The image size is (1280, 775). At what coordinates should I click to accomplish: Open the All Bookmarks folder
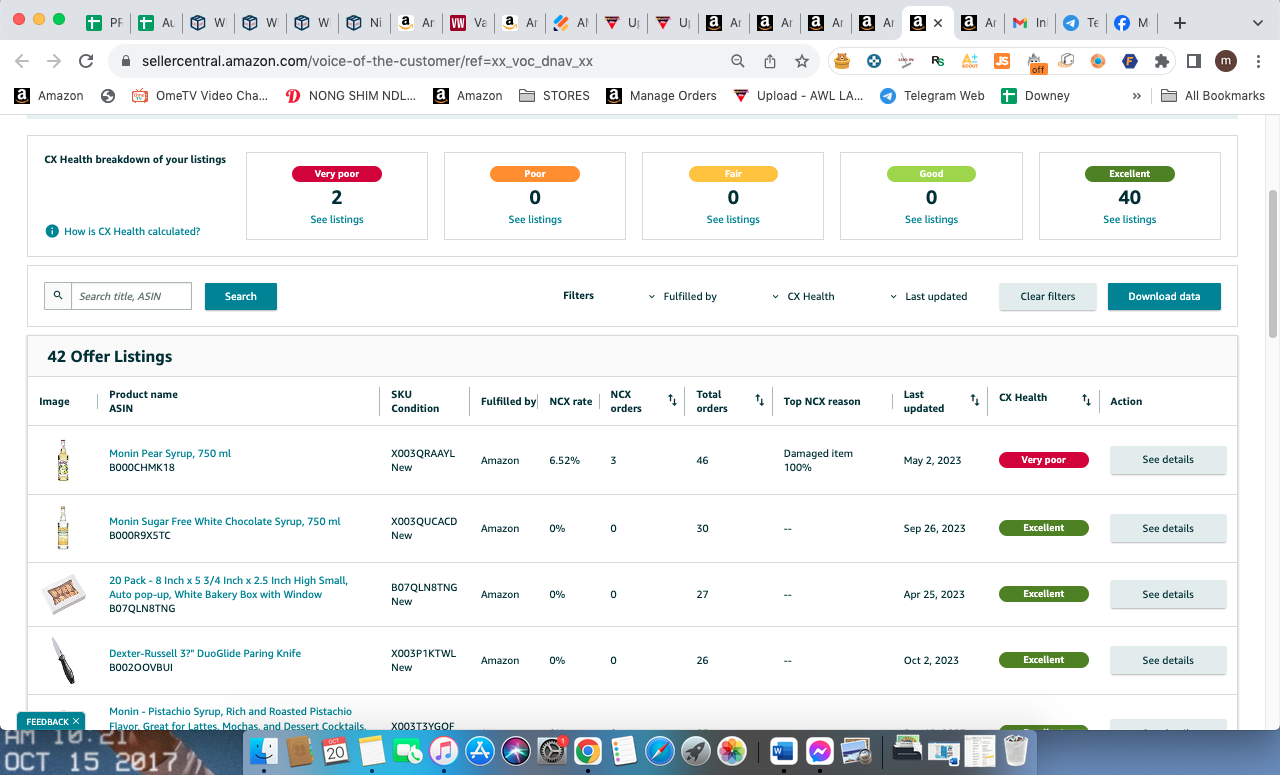[1213, 96]
